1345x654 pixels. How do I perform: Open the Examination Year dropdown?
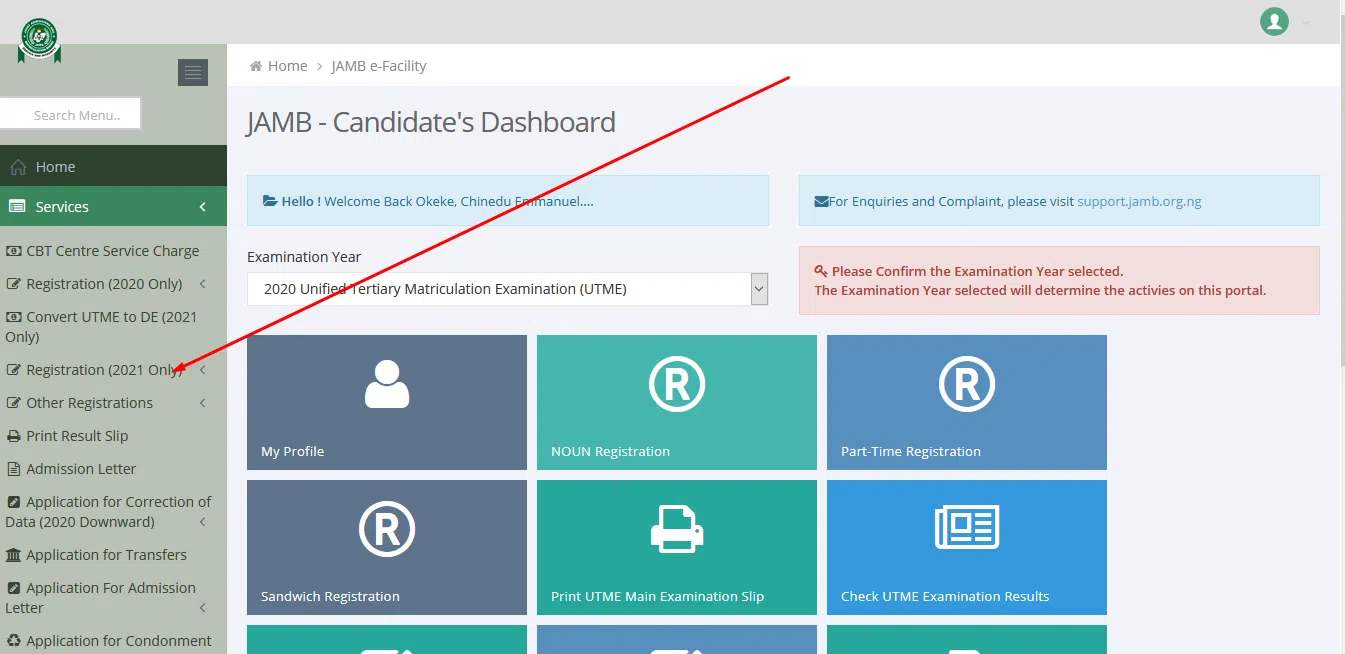point(508,289)
